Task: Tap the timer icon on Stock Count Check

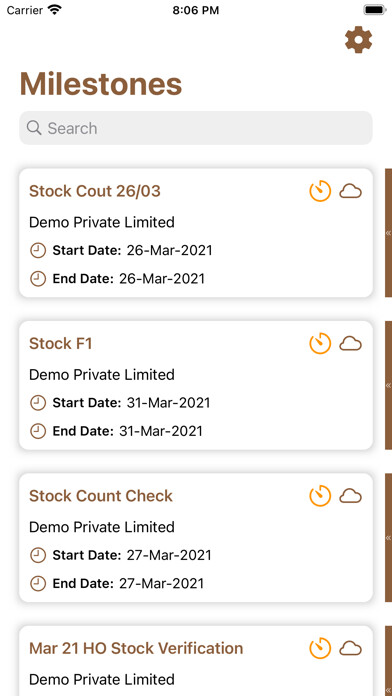Action: [x=320, y=496]
